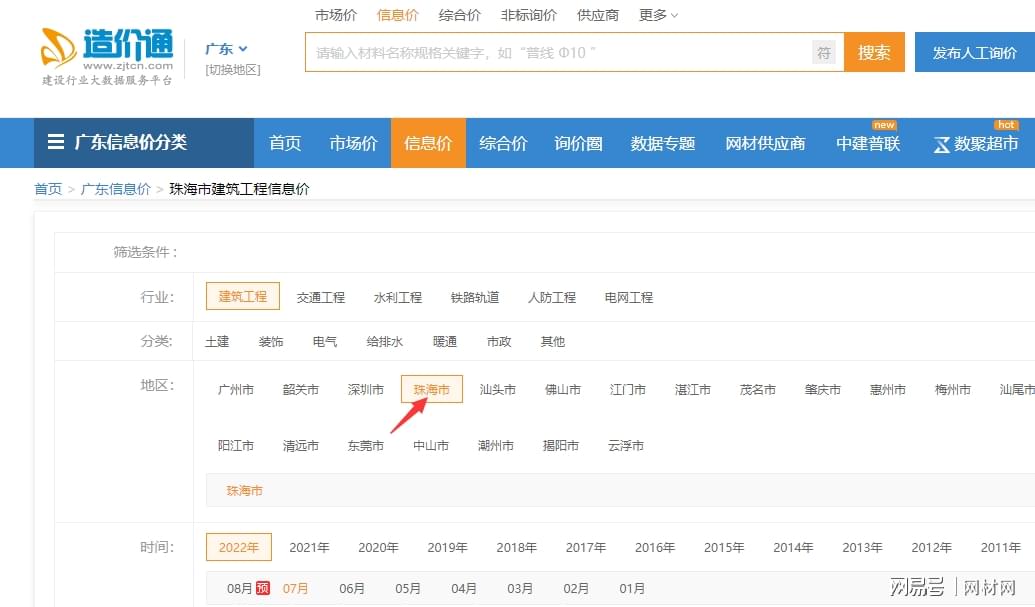Select 人防工程 industry filter

(552, 298)
